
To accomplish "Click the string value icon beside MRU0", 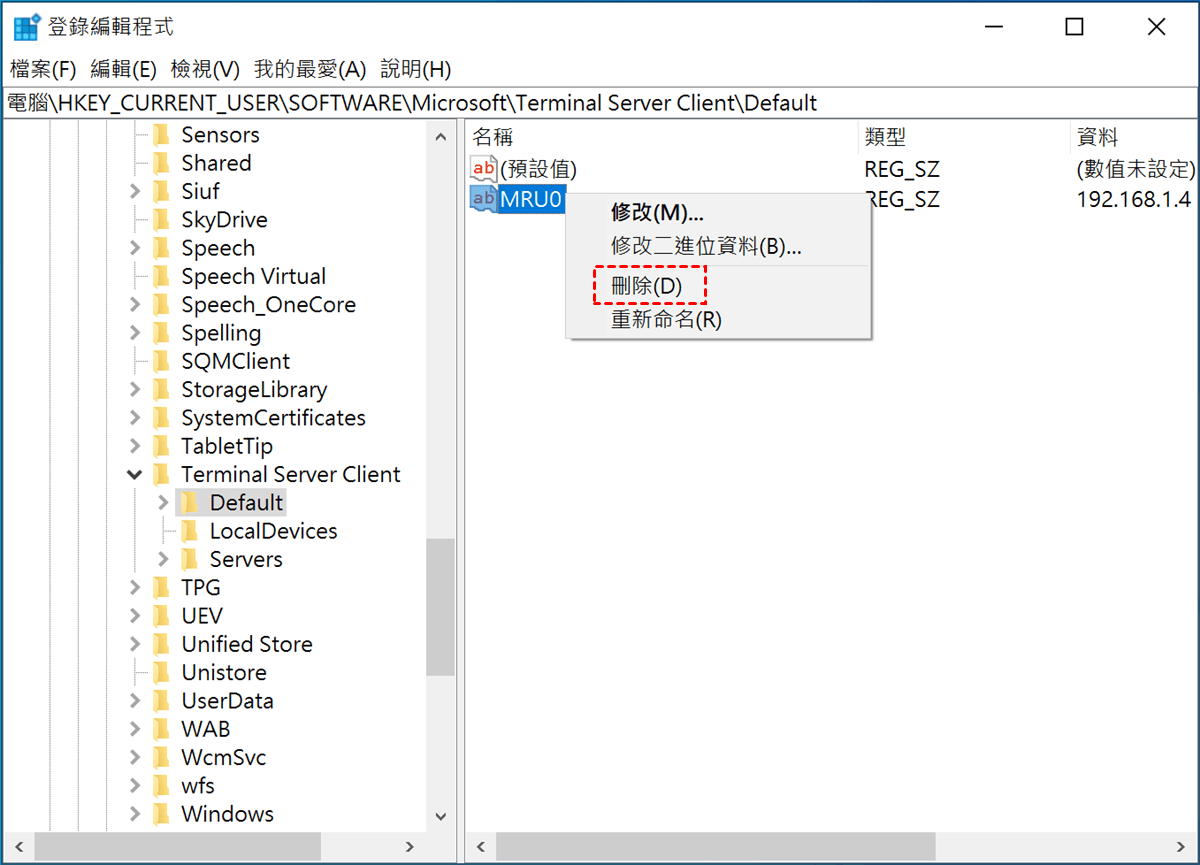I will click(483, 199).
